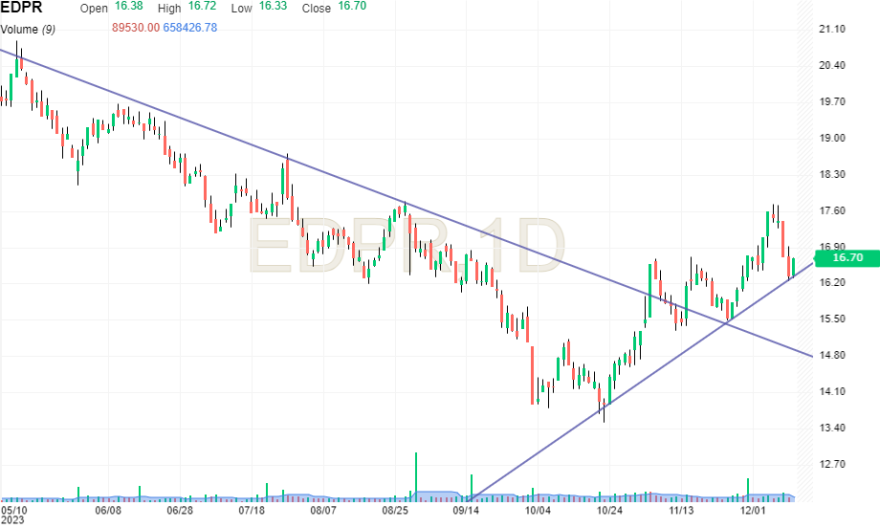This screenshot has height=528, width=880.
Task: Click the 12/01 date axis label
Action: coord(753,511)
